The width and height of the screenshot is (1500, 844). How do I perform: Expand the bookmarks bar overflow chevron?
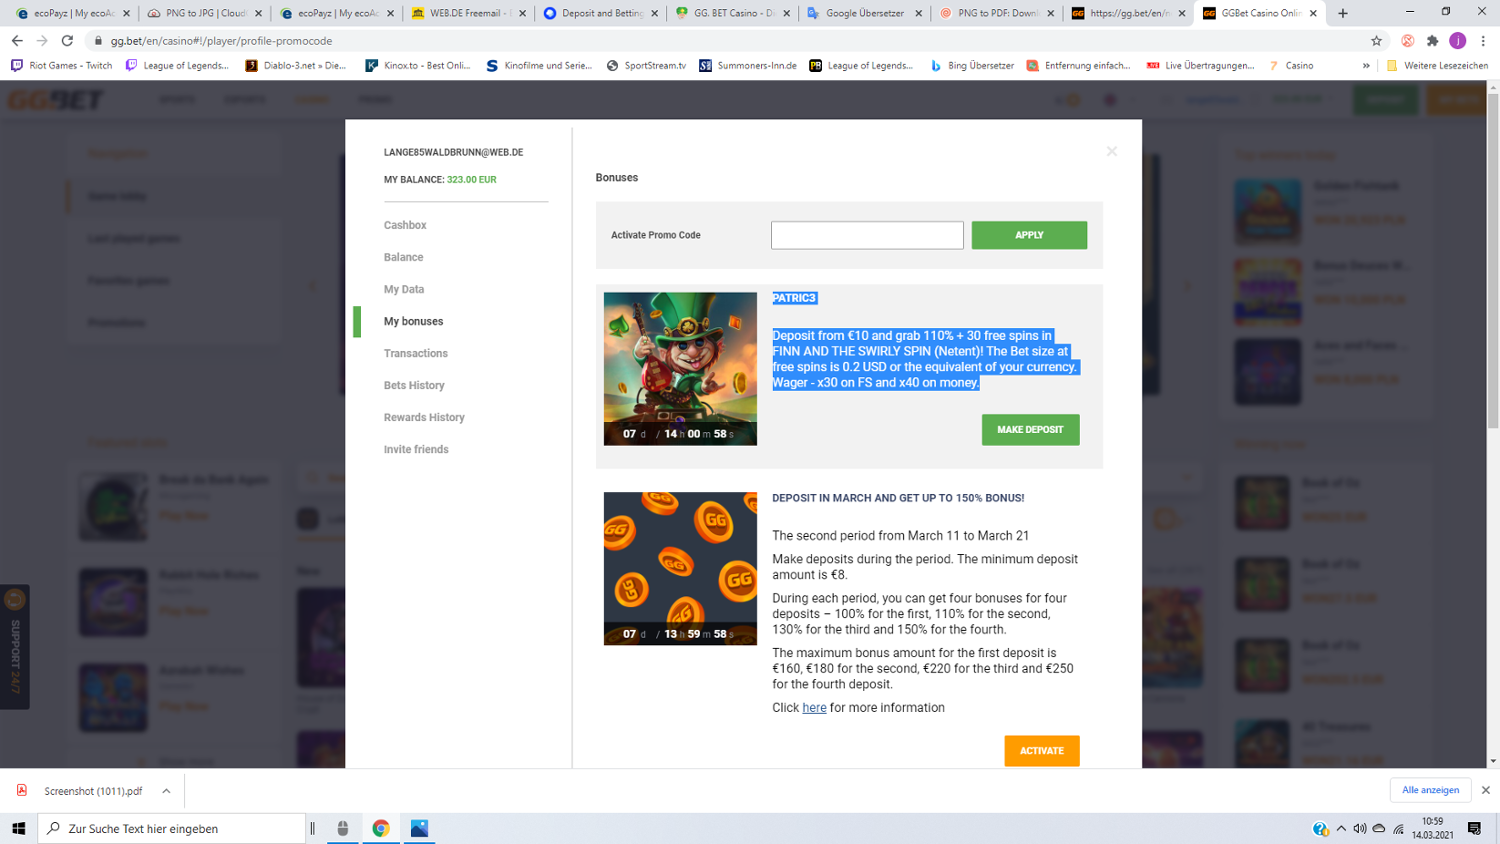pos(1366,66)
